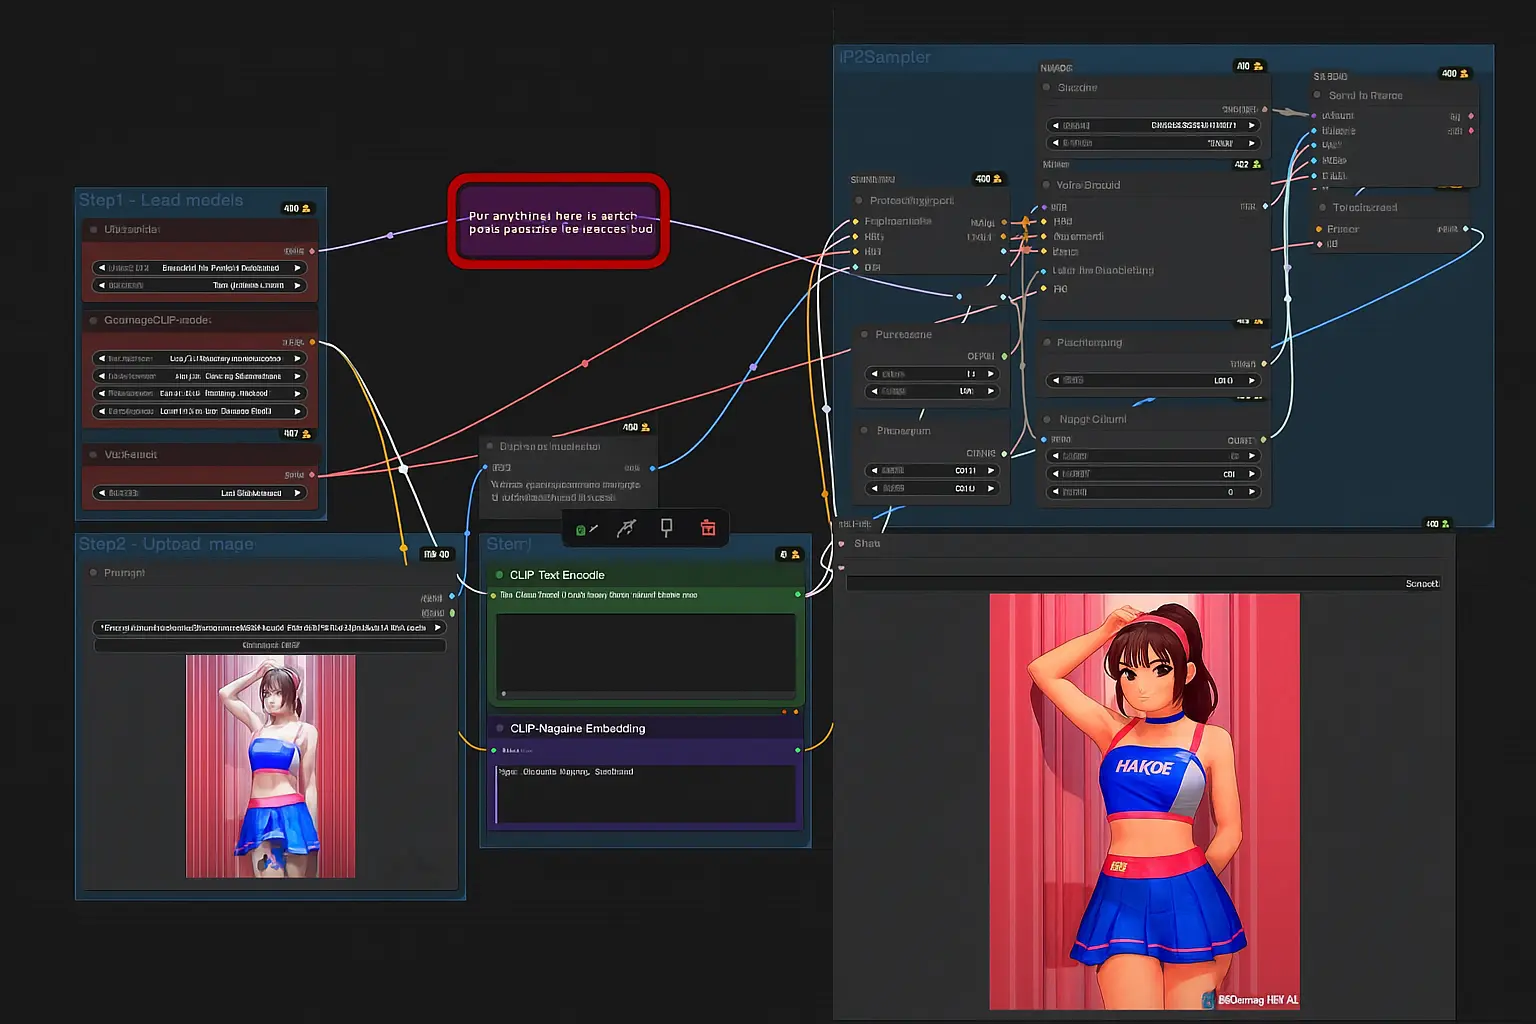Click into the CLIP Text Encodle prompt text area

tap(646, 654)
